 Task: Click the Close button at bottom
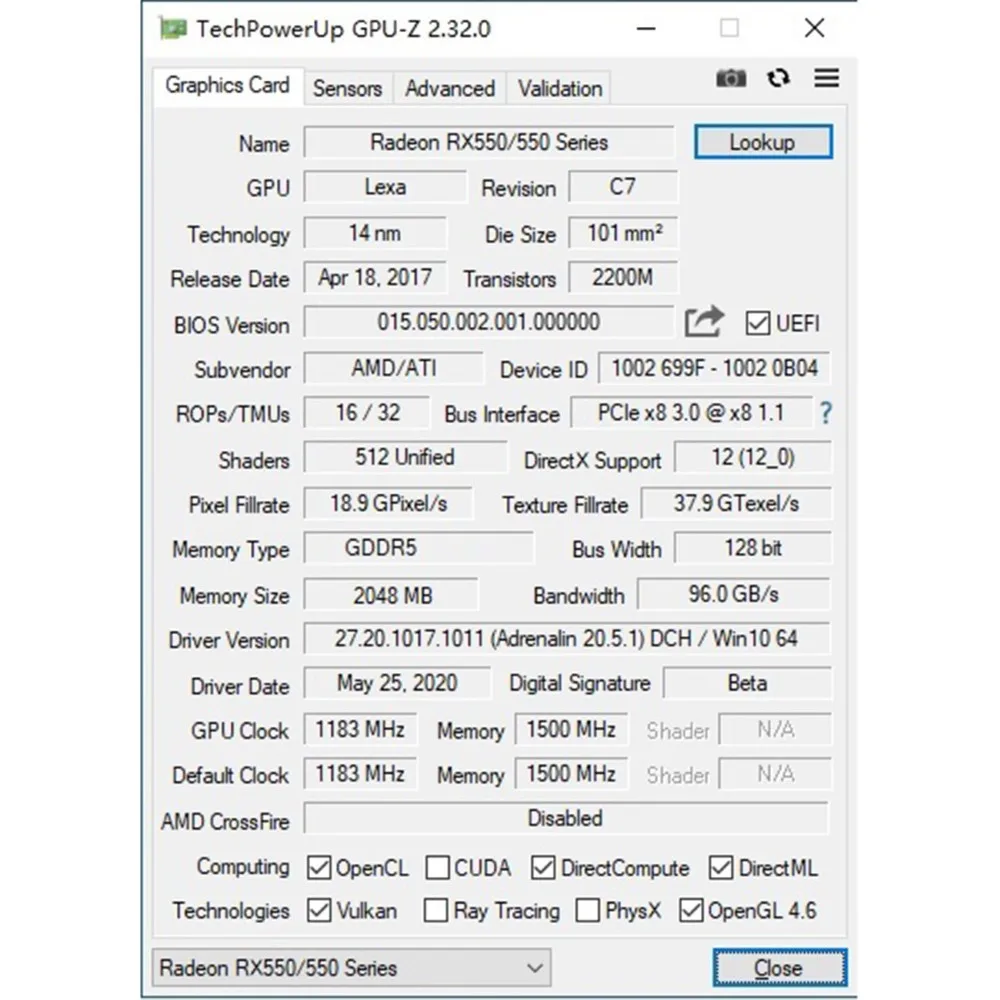click(779, 967)
